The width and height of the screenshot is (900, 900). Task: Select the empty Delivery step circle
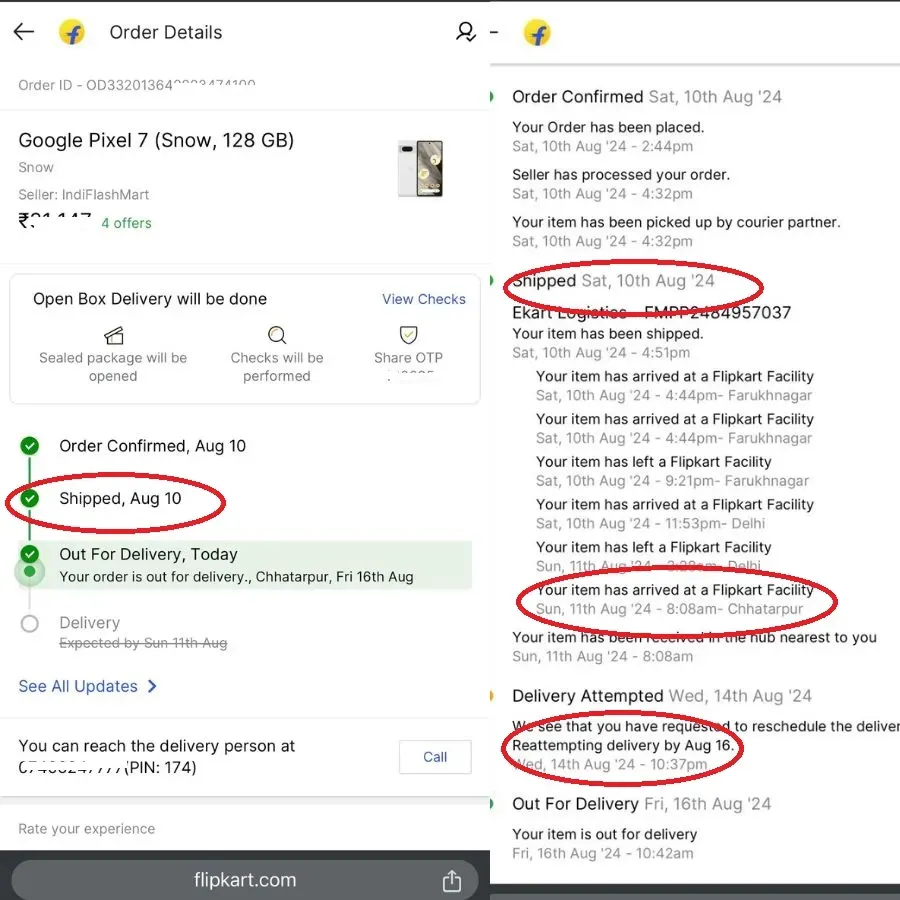point(30,623)
